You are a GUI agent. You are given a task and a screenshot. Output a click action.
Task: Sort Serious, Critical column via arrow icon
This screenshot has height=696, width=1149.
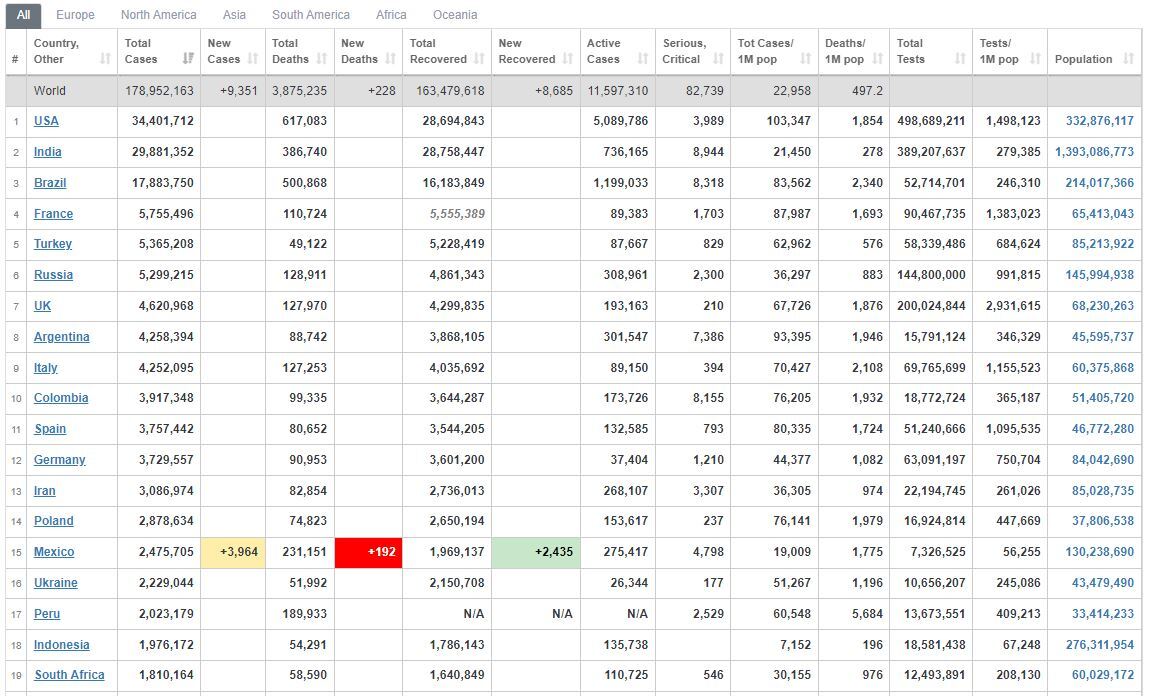pyautogui.click(x=719, y=59)
